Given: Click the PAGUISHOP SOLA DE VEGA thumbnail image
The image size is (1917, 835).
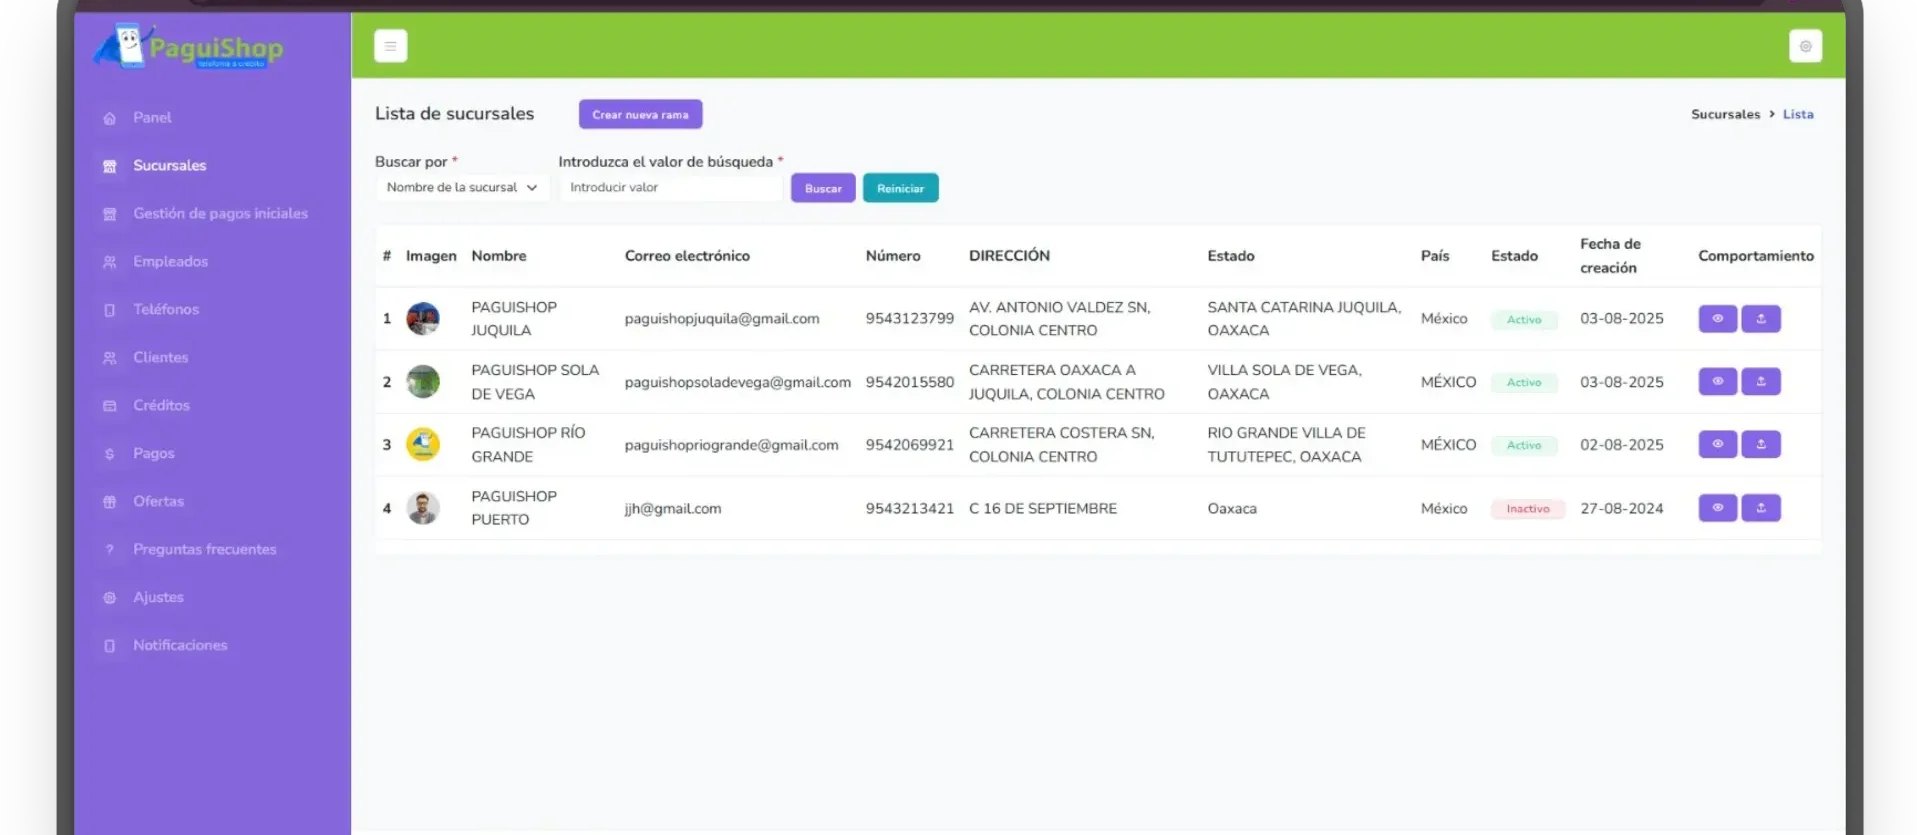Looking at the screenshot, I should click(x=423, y=382).
